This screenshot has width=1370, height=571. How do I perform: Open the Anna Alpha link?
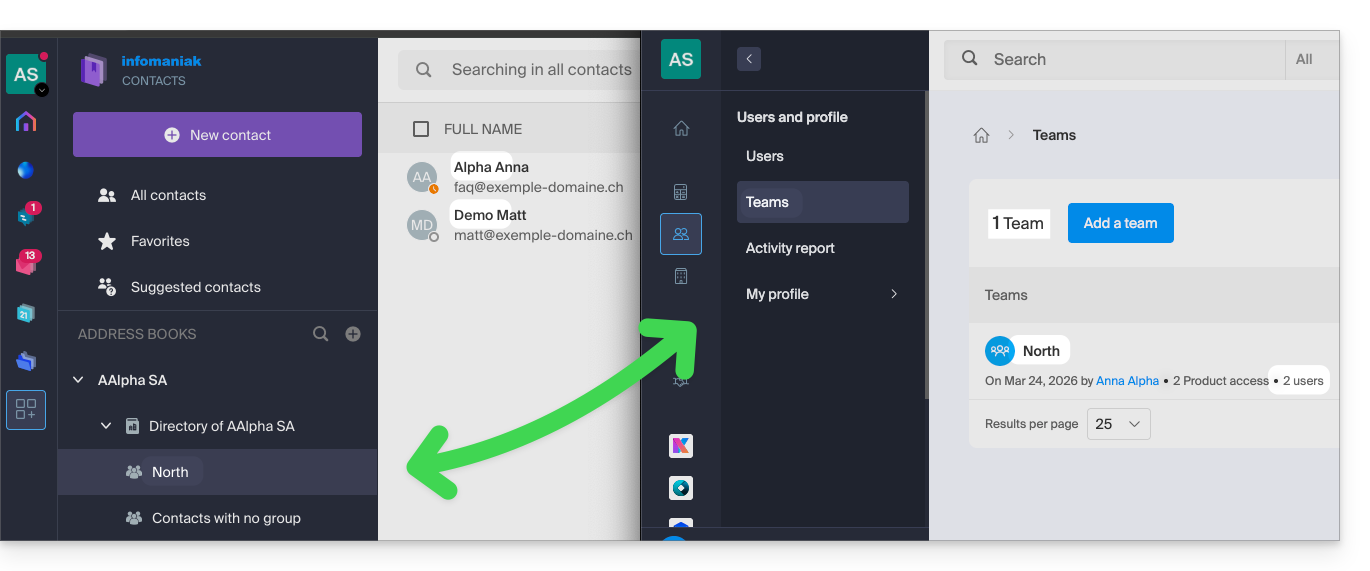[1127, 381]
